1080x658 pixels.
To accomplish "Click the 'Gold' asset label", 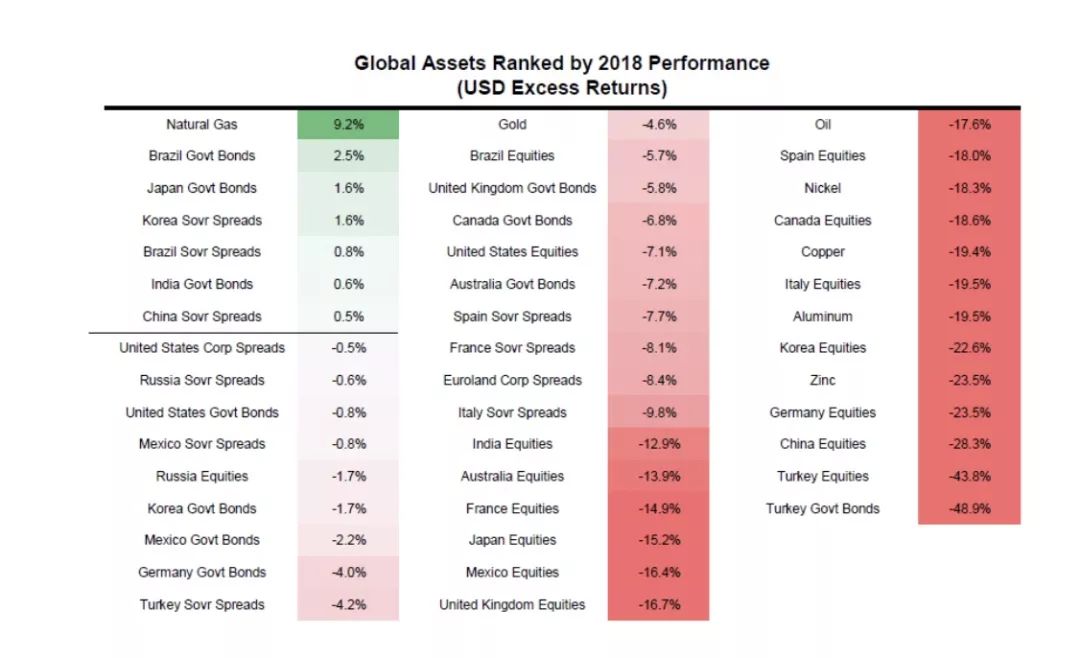I will click(512, 125).
